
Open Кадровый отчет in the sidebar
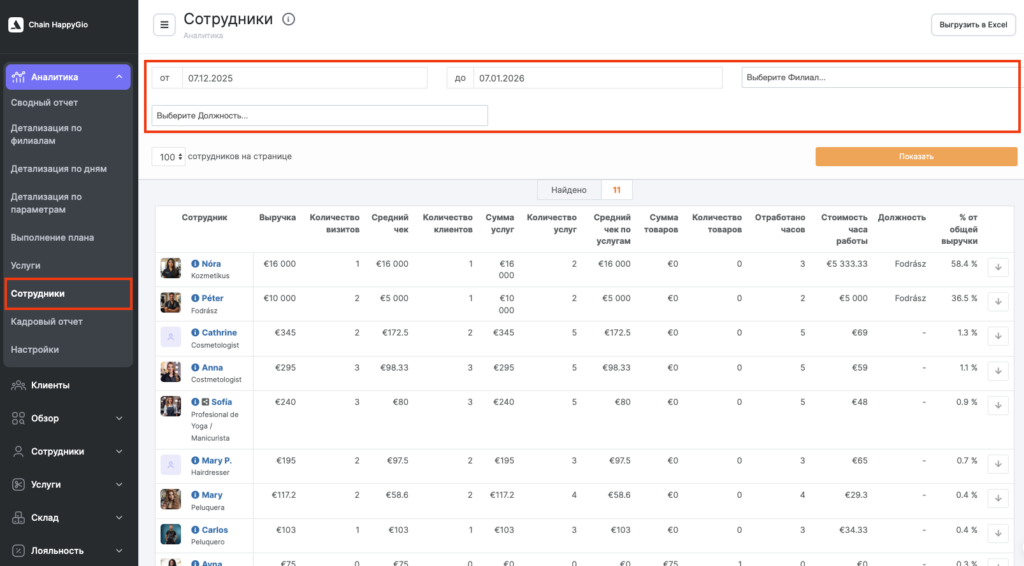pyautogui.click(x=47, y=322)
